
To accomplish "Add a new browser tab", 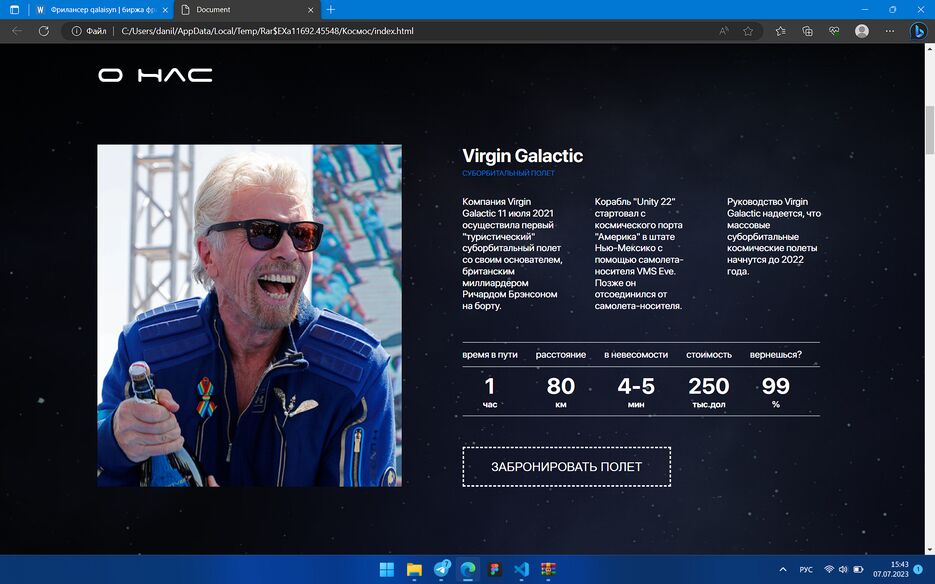I will tap(330, 10).
